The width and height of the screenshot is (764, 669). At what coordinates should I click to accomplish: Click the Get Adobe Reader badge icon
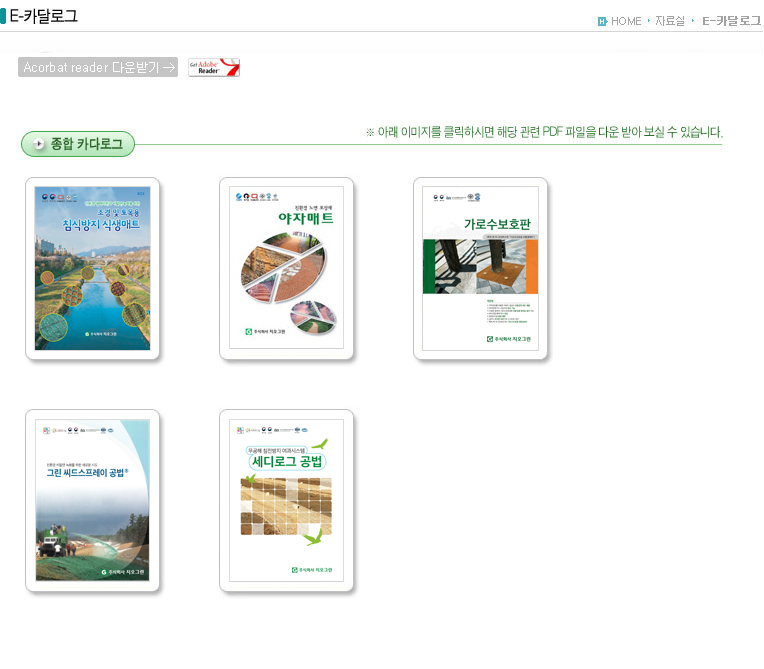214,67
